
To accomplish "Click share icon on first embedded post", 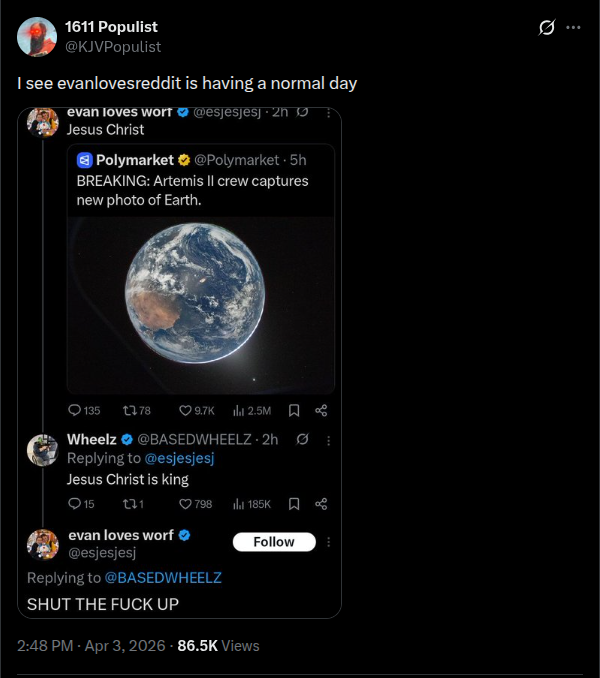I will (321, 410).
